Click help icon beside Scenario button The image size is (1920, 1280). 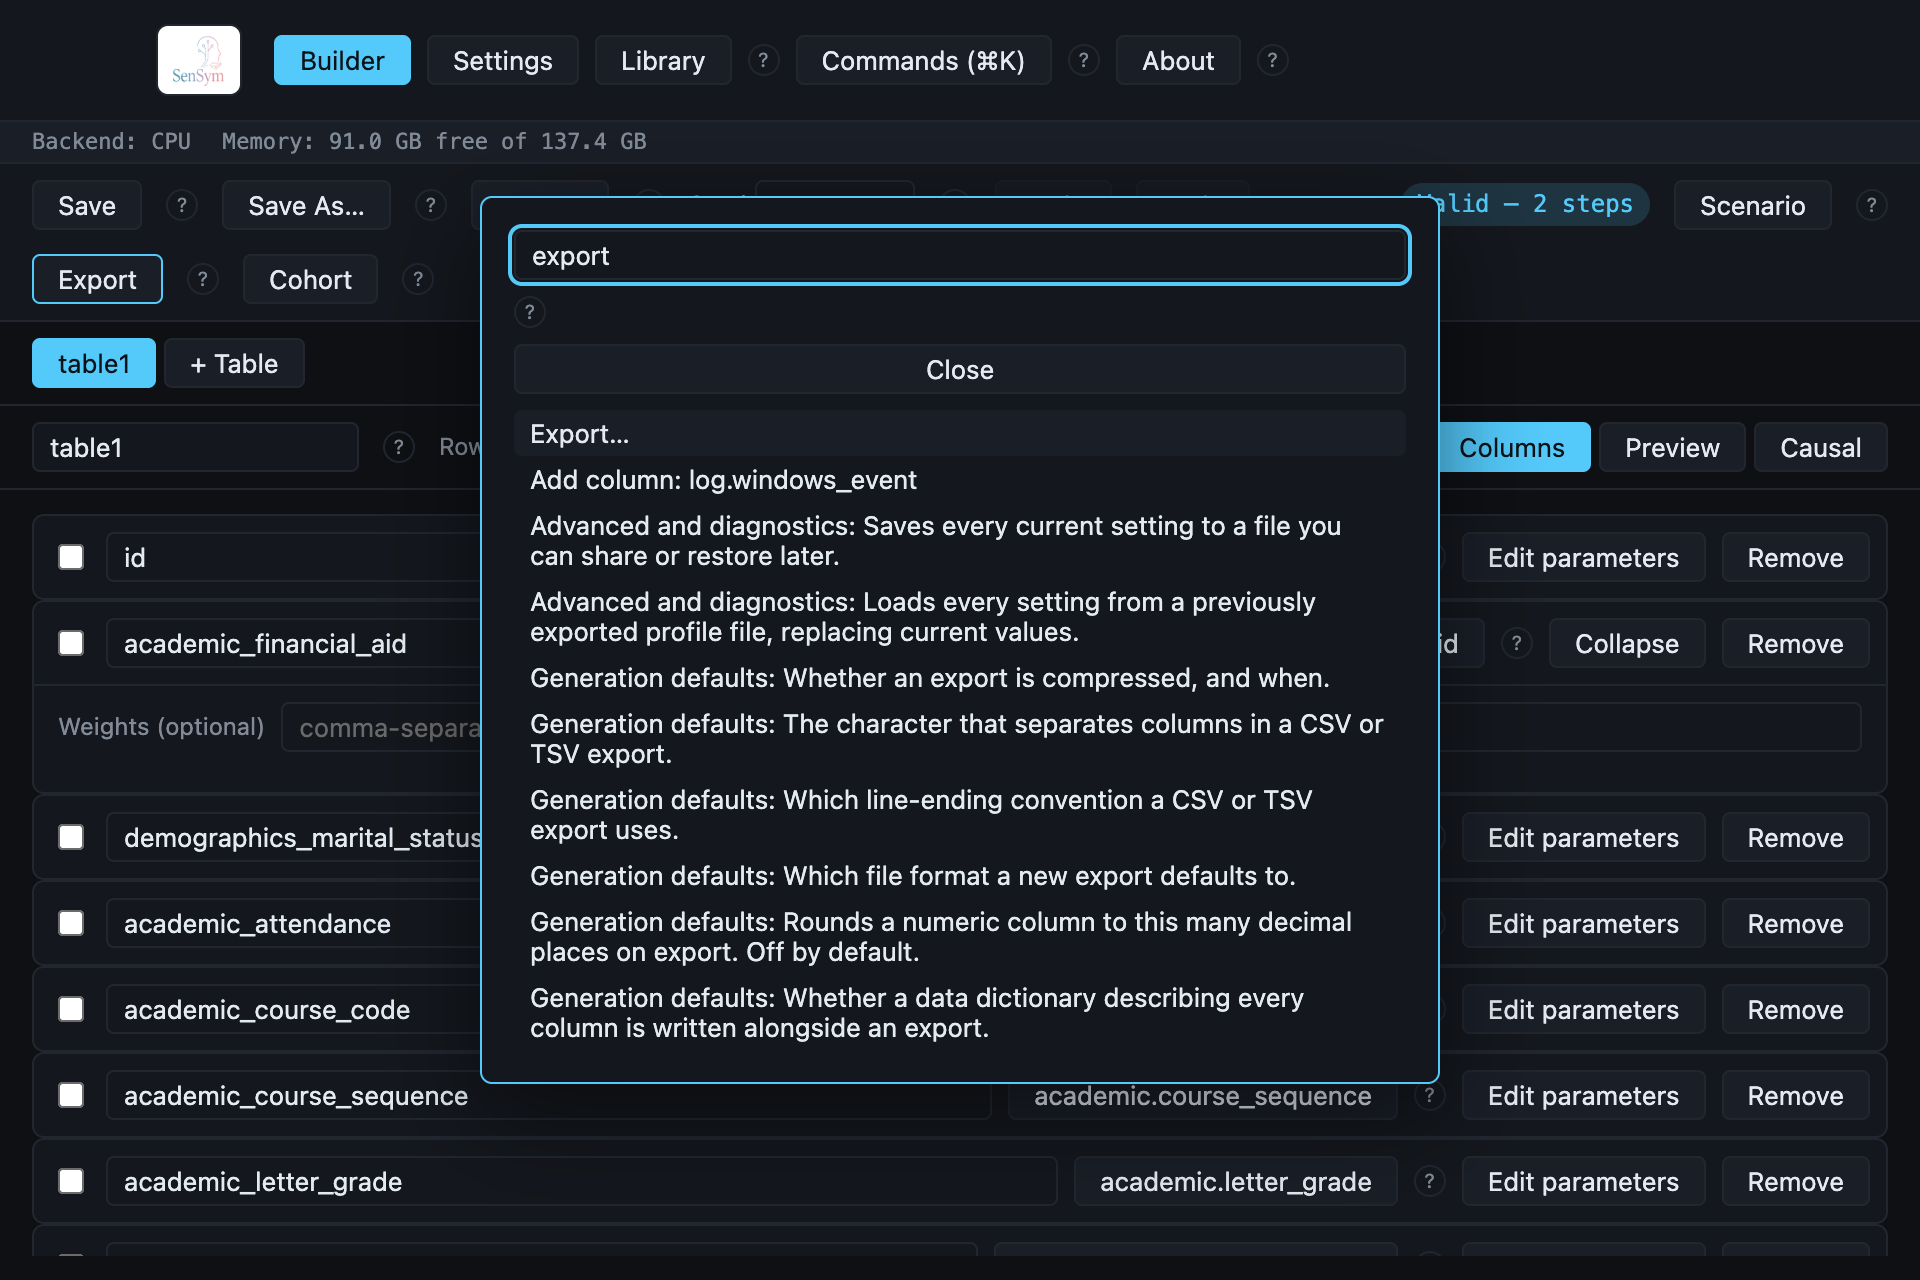1871,205
